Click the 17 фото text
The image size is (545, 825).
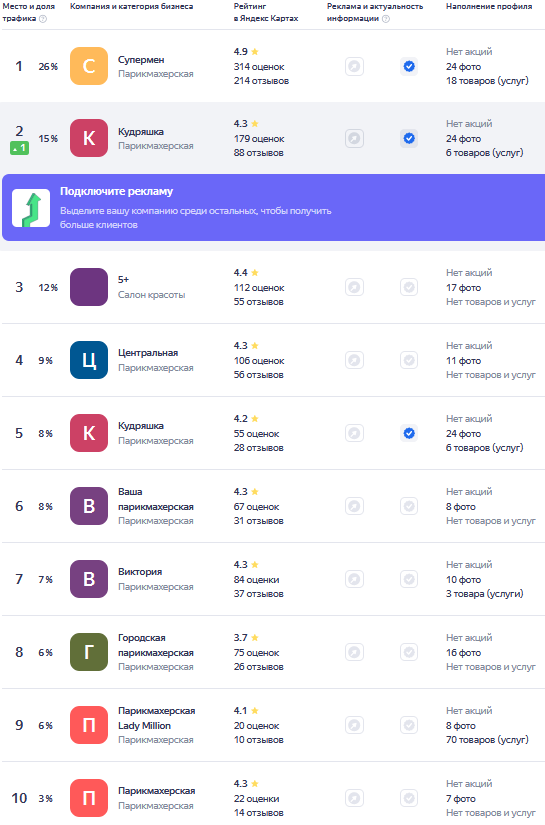tap(463, 288)
